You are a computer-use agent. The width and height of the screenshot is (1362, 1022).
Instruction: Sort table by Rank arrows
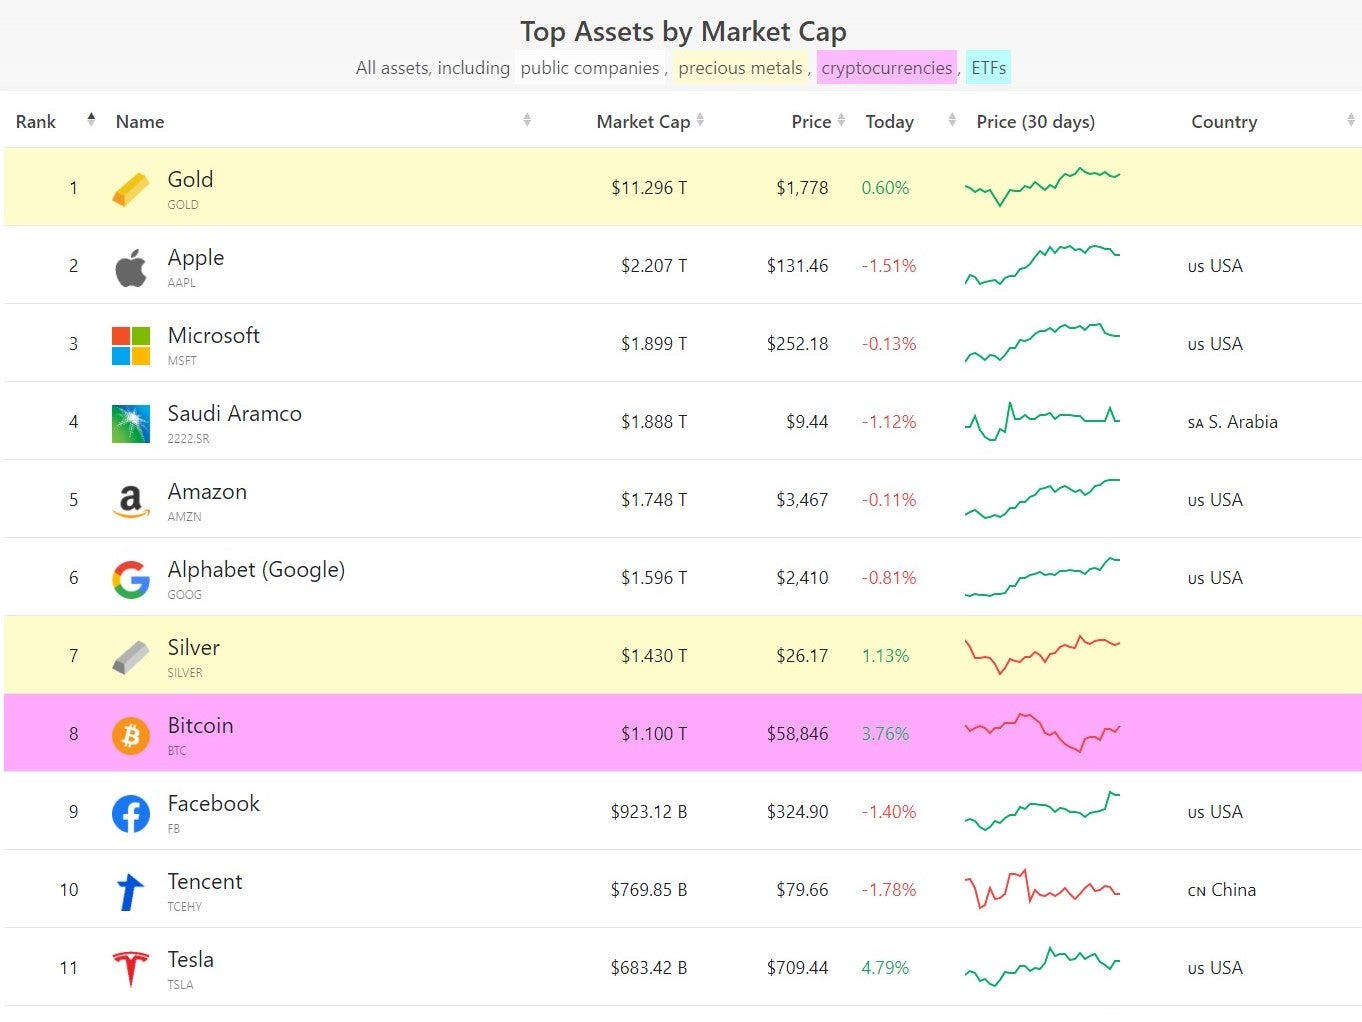[x=91, y=120]
